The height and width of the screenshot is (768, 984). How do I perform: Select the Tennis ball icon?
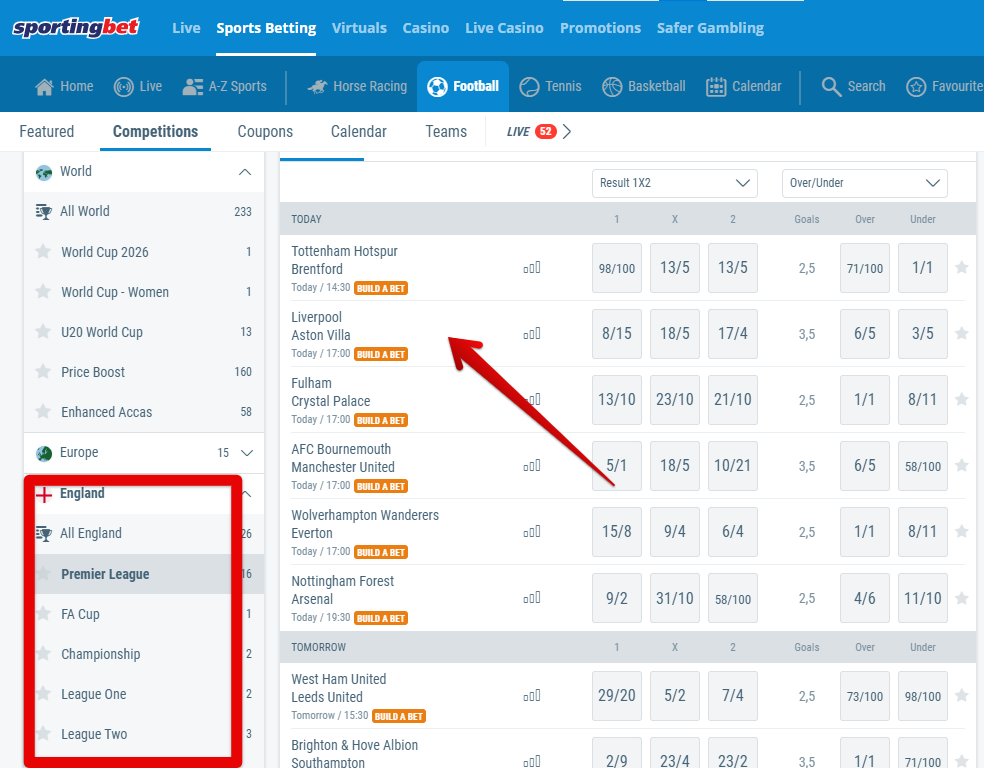coord(530,87)
